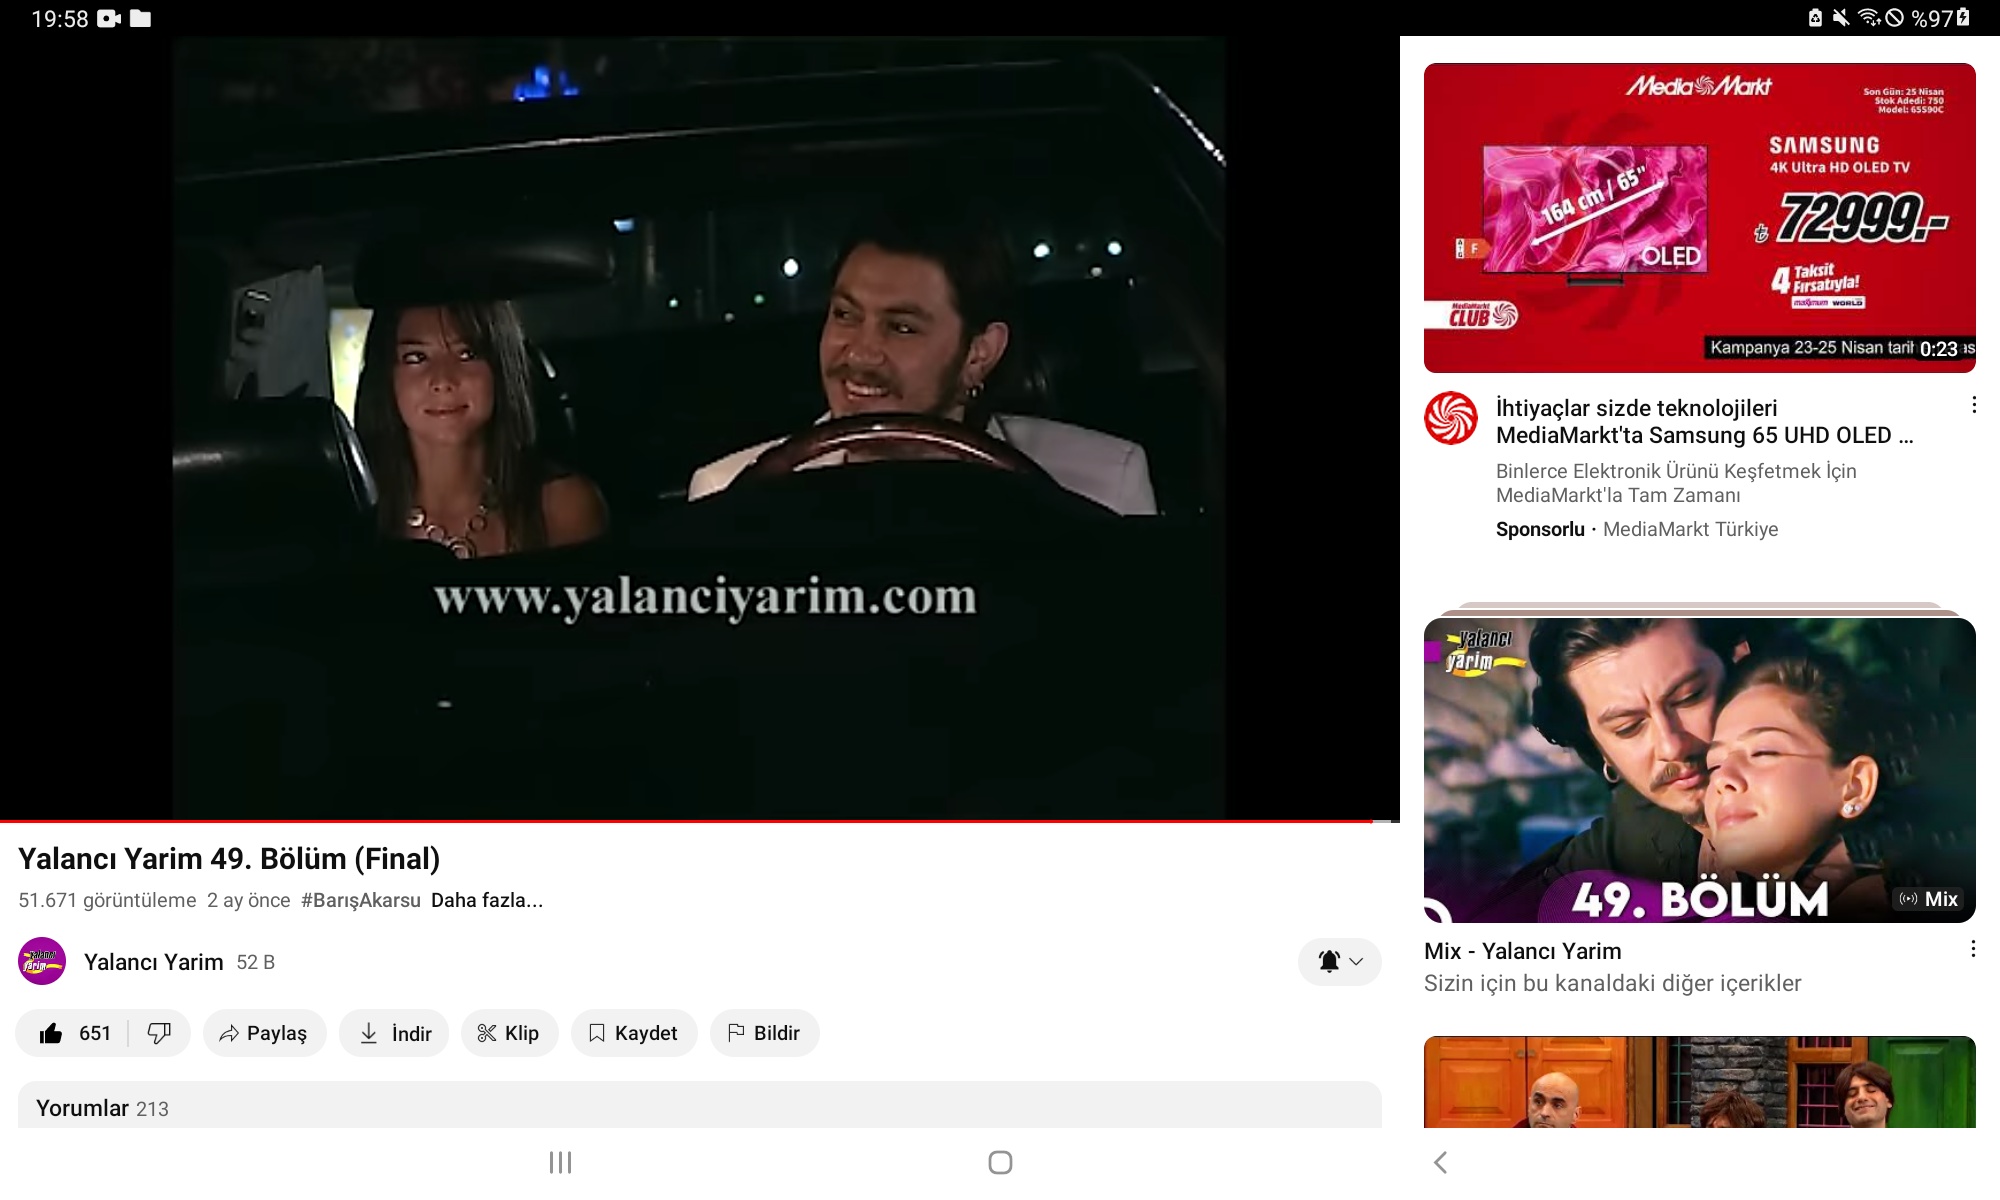2000x1200 pixels.
Task: Open Mix - Yalancı Yarim title
Action: coord(1523,951)
